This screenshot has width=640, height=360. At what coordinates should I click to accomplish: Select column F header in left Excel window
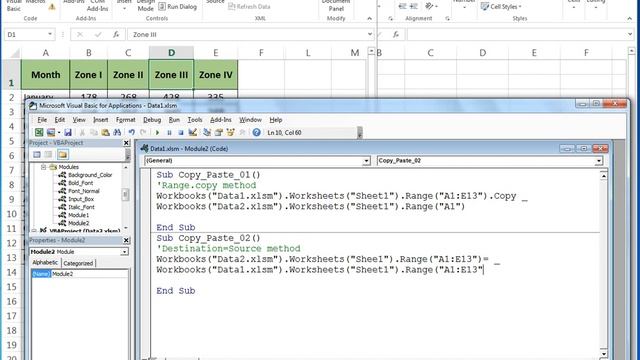point(261,53)
